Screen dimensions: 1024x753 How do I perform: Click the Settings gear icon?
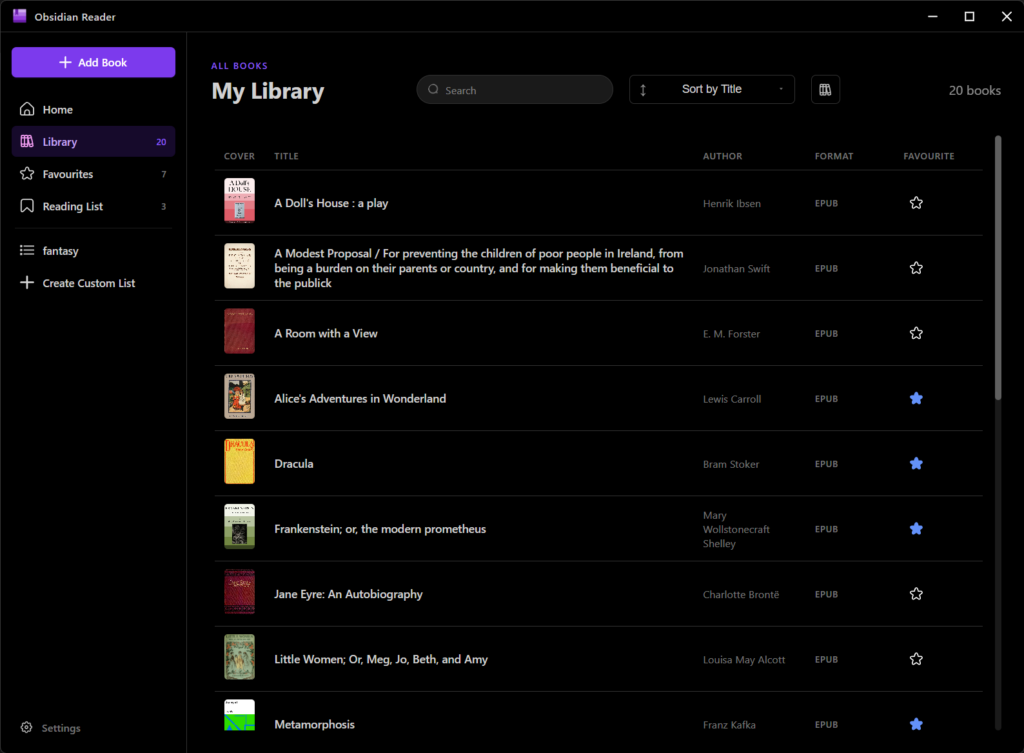[26, 728]
